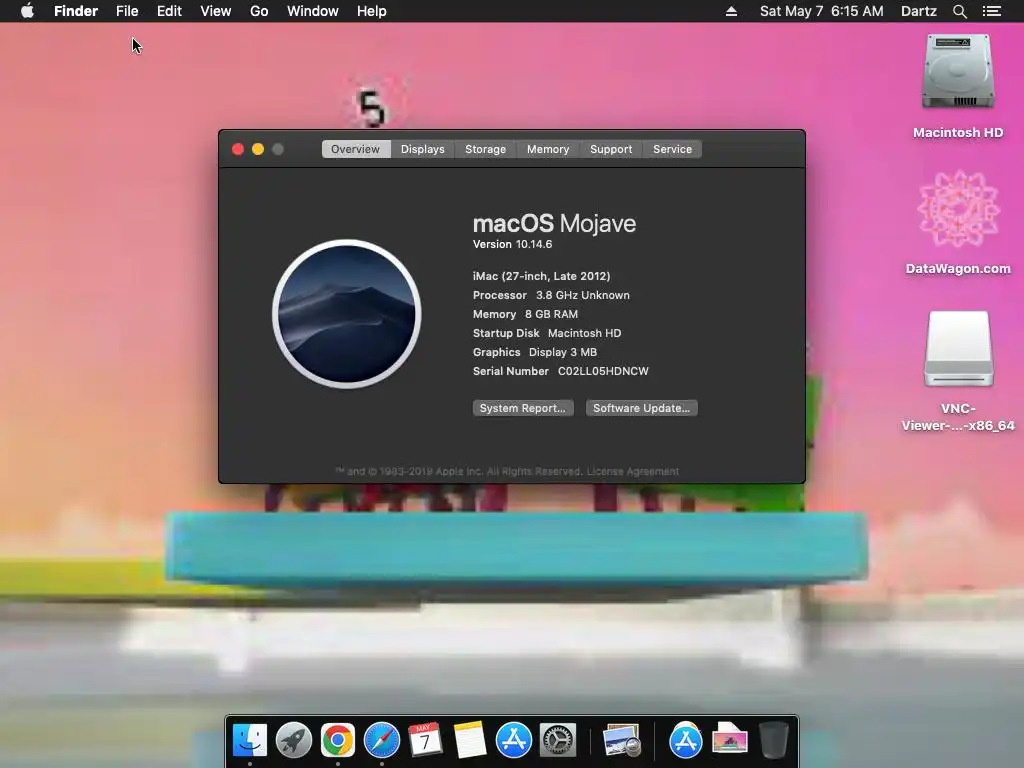The height and width of the screenshot is (768, 1024).
Task: Open Notes from the Dock
Action: (470, 741)
